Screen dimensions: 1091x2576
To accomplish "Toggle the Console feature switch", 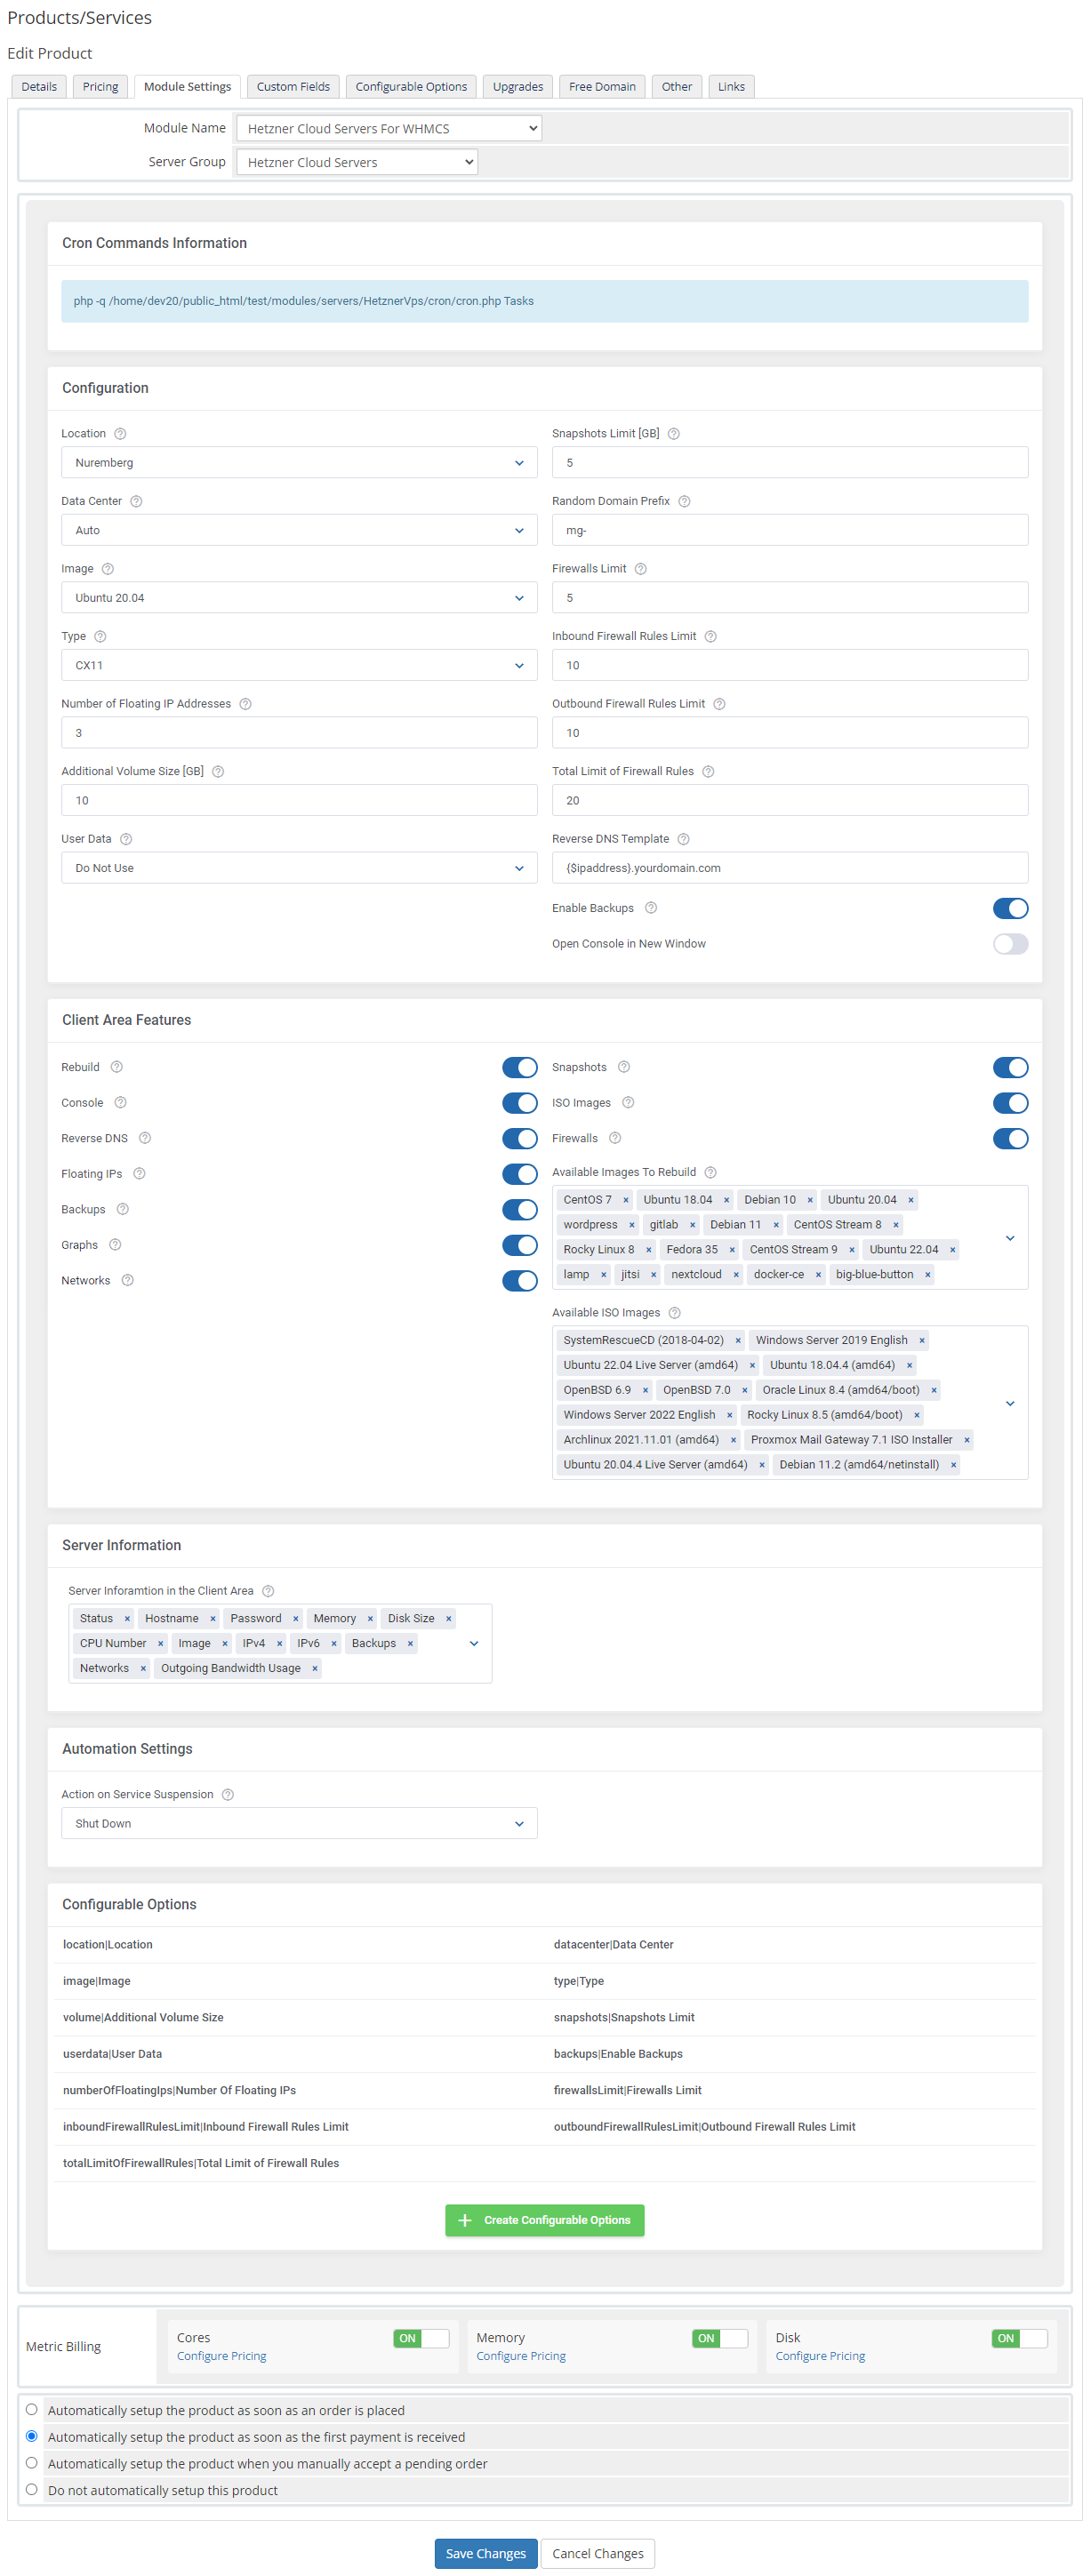I will tap(519, 1102).
